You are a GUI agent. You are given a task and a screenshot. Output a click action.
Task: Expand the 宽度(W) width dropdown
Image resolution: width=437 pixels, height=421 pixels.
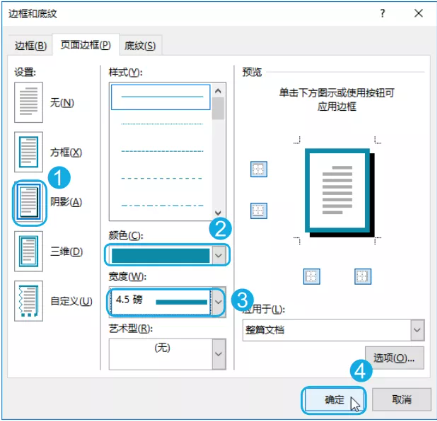(x=219, y=302)
